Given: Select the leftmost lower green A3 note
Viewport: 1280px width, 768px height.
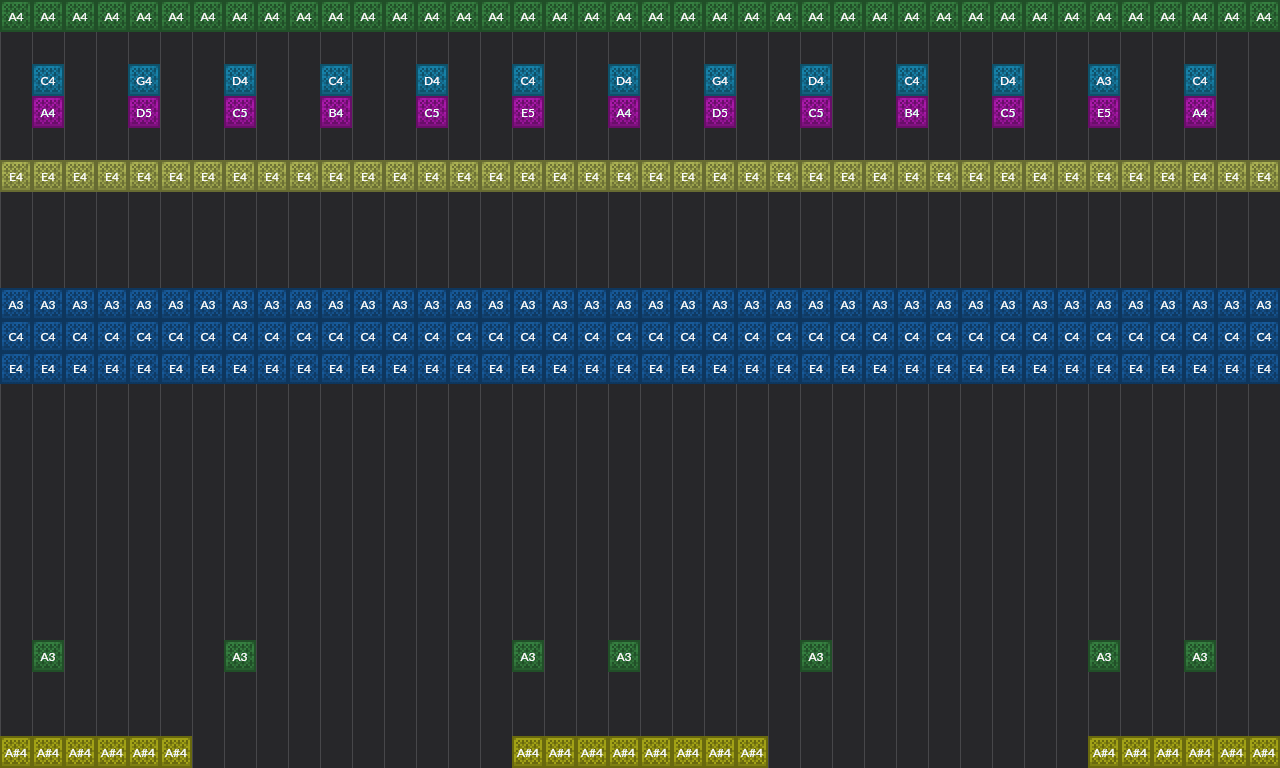Looking at the screenshot, I should pyautogui.click(x=47, y=657).
